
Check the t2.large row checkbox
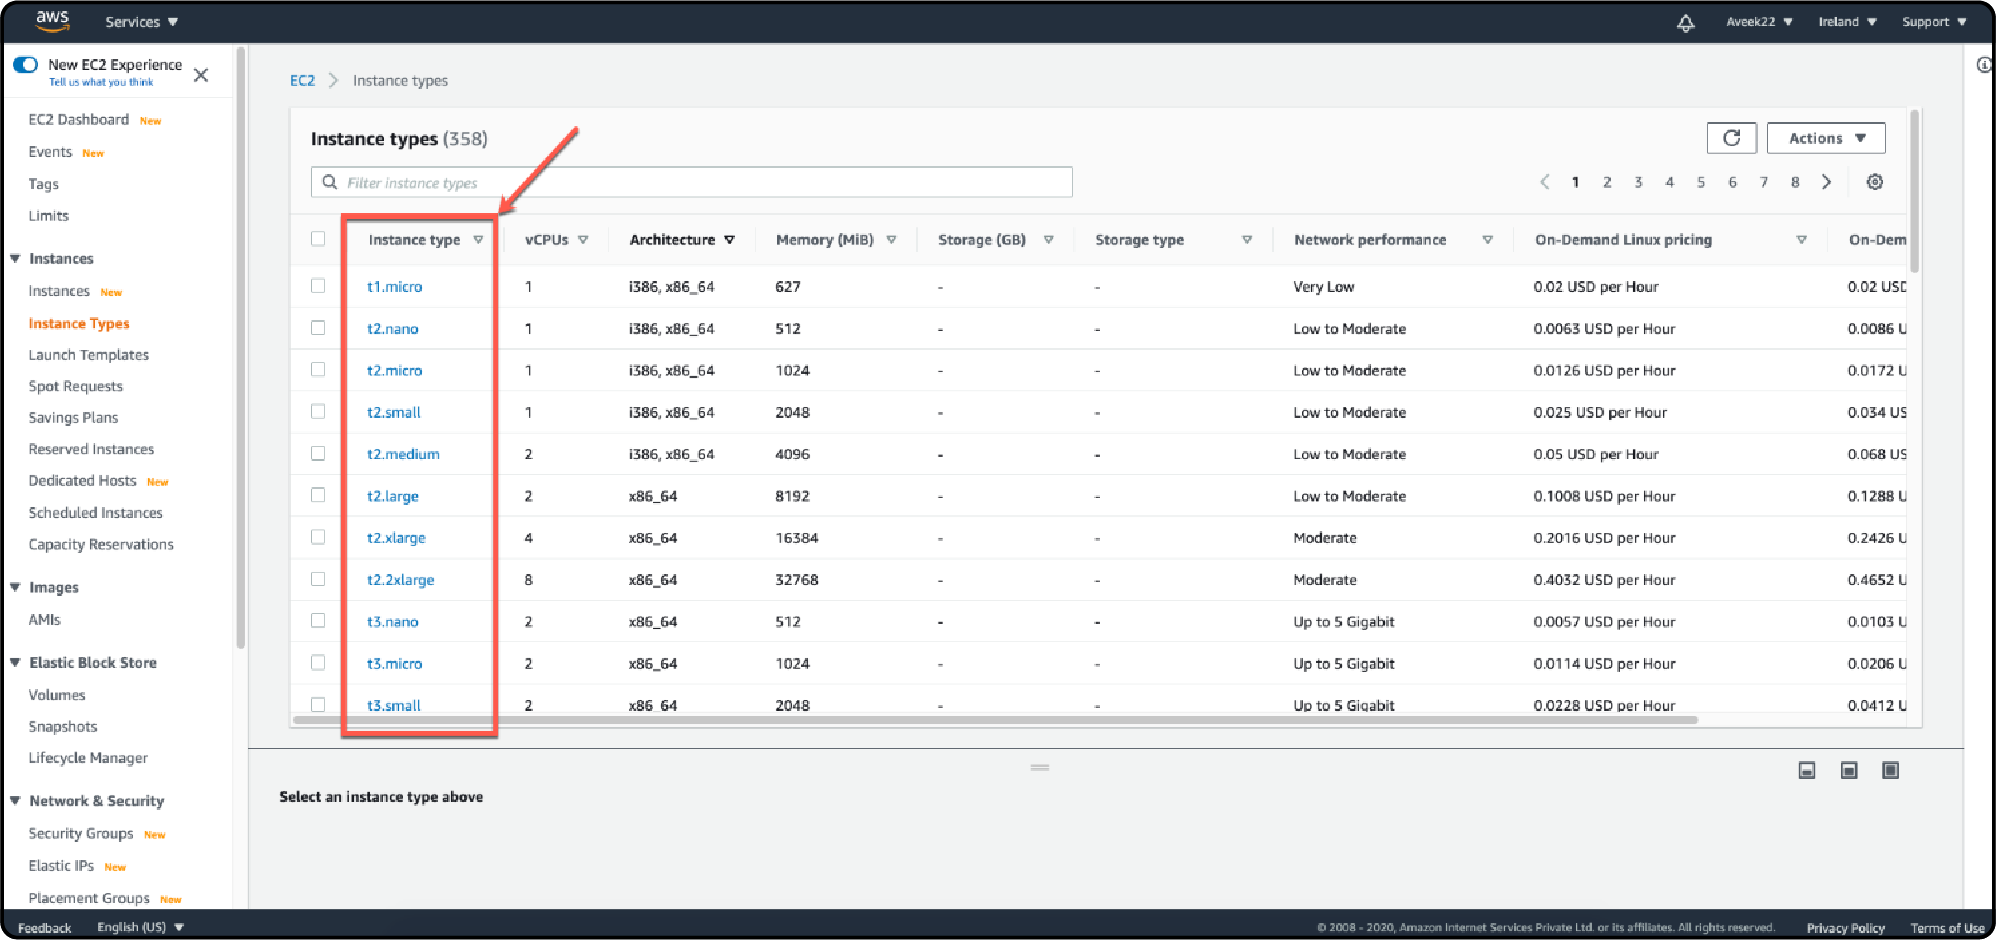[x=318, y=496]
